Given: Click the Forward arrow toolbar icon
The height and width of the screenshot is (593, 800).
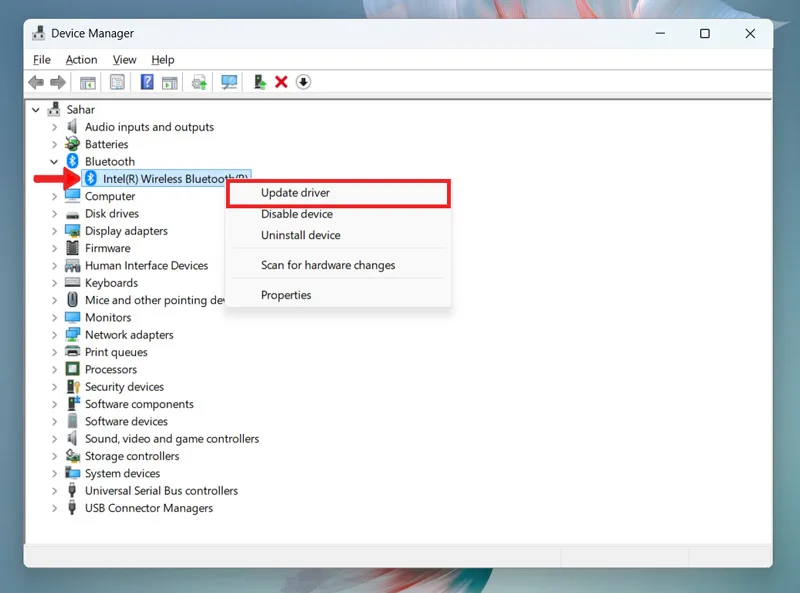Looking at the screenshot, I should click(58, 82).
